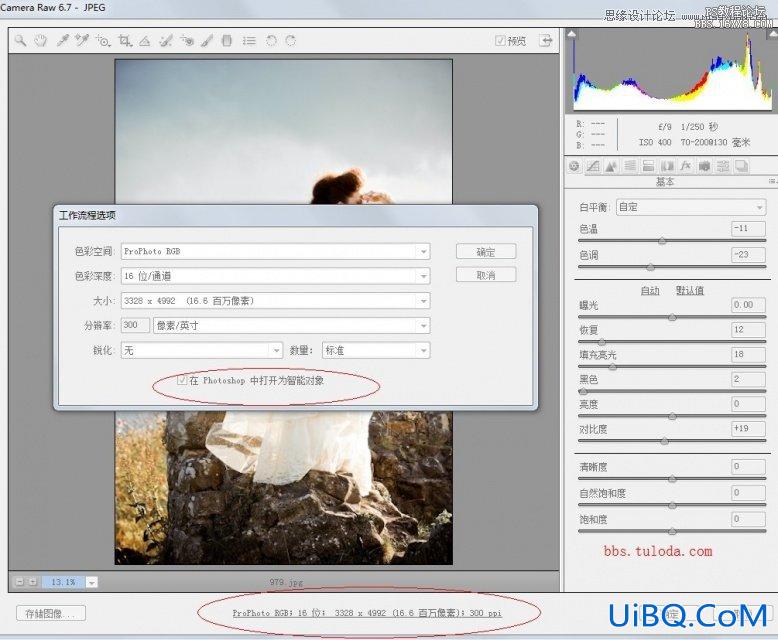778x640 pixels.
Task: Click the zoom in plus button
Action: point(33,582)
